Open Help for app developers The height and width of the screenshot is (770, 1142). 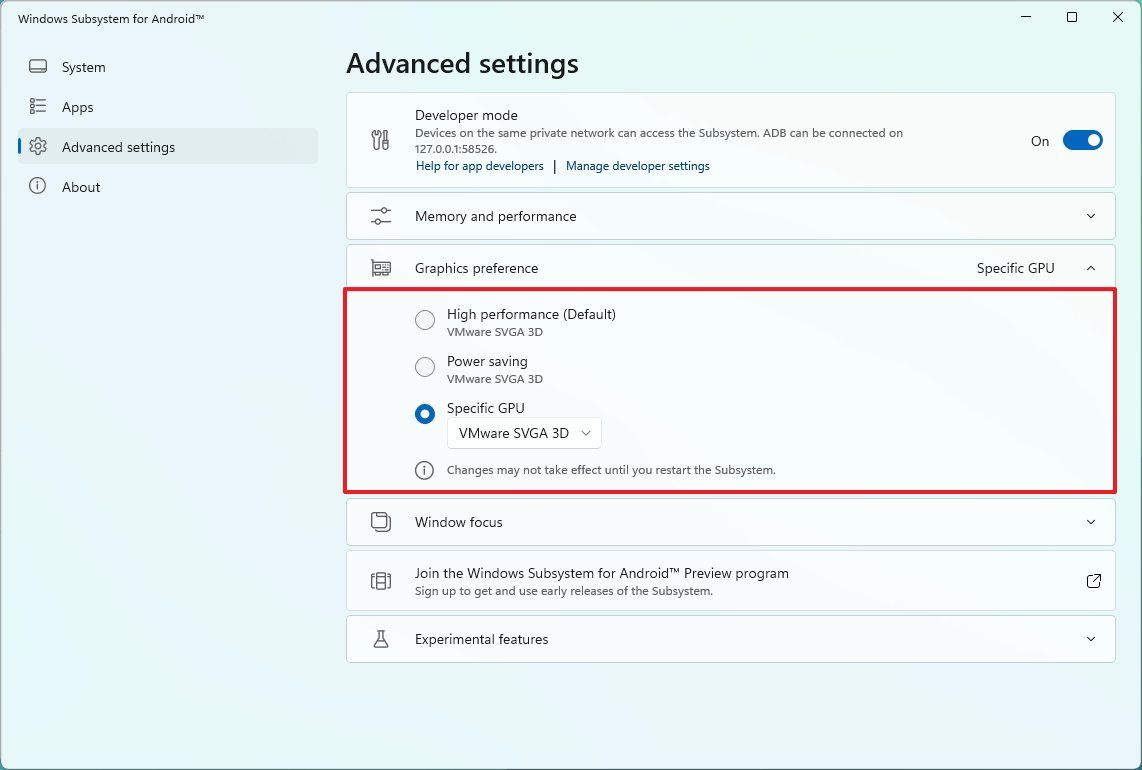(479, 165)
